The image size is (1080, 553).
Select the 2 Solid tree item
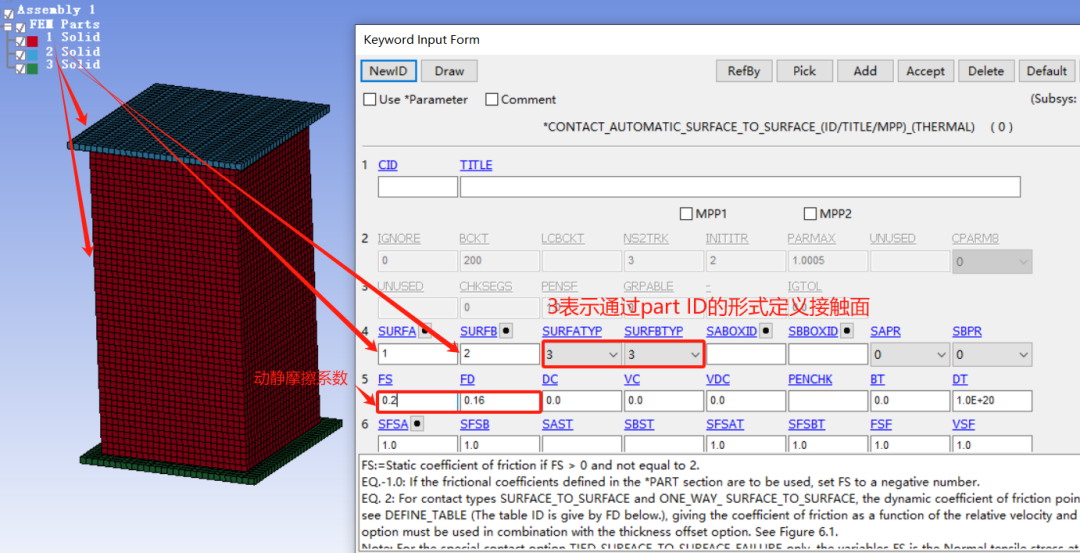coord(73,52)
